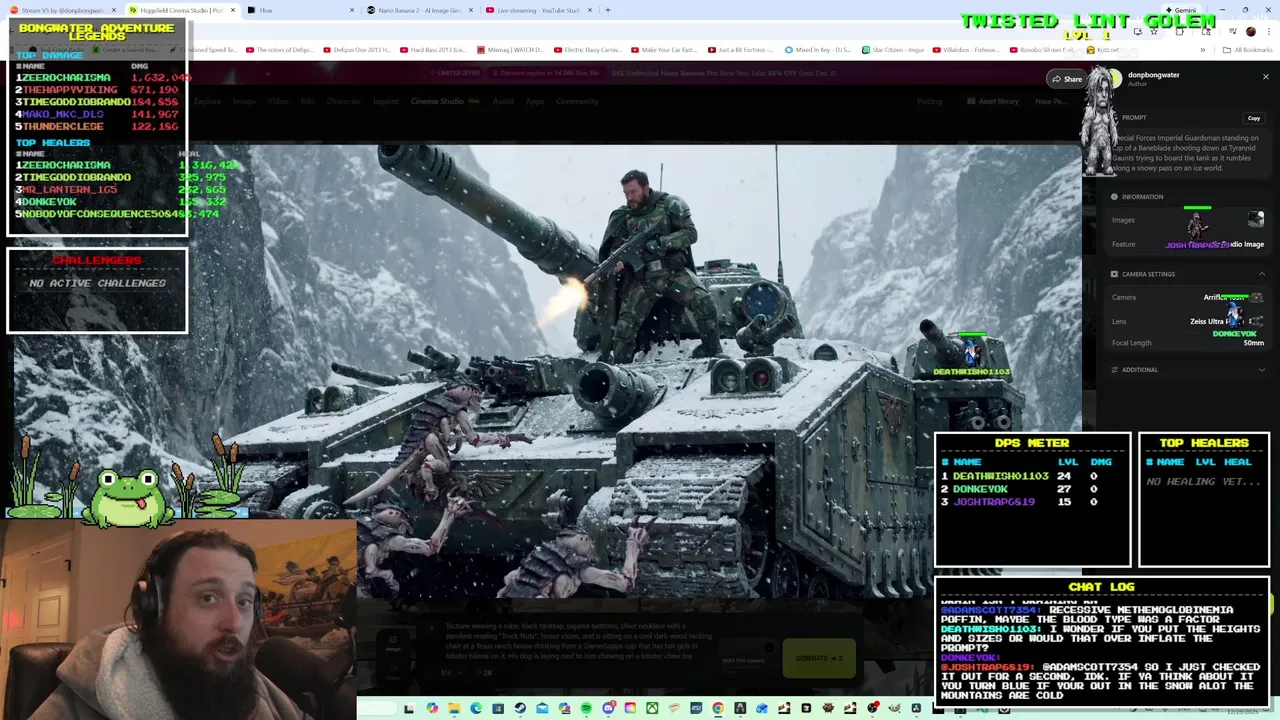
Task: Click the Camera Settings section icon
Action: click(x=1114, y=274)
